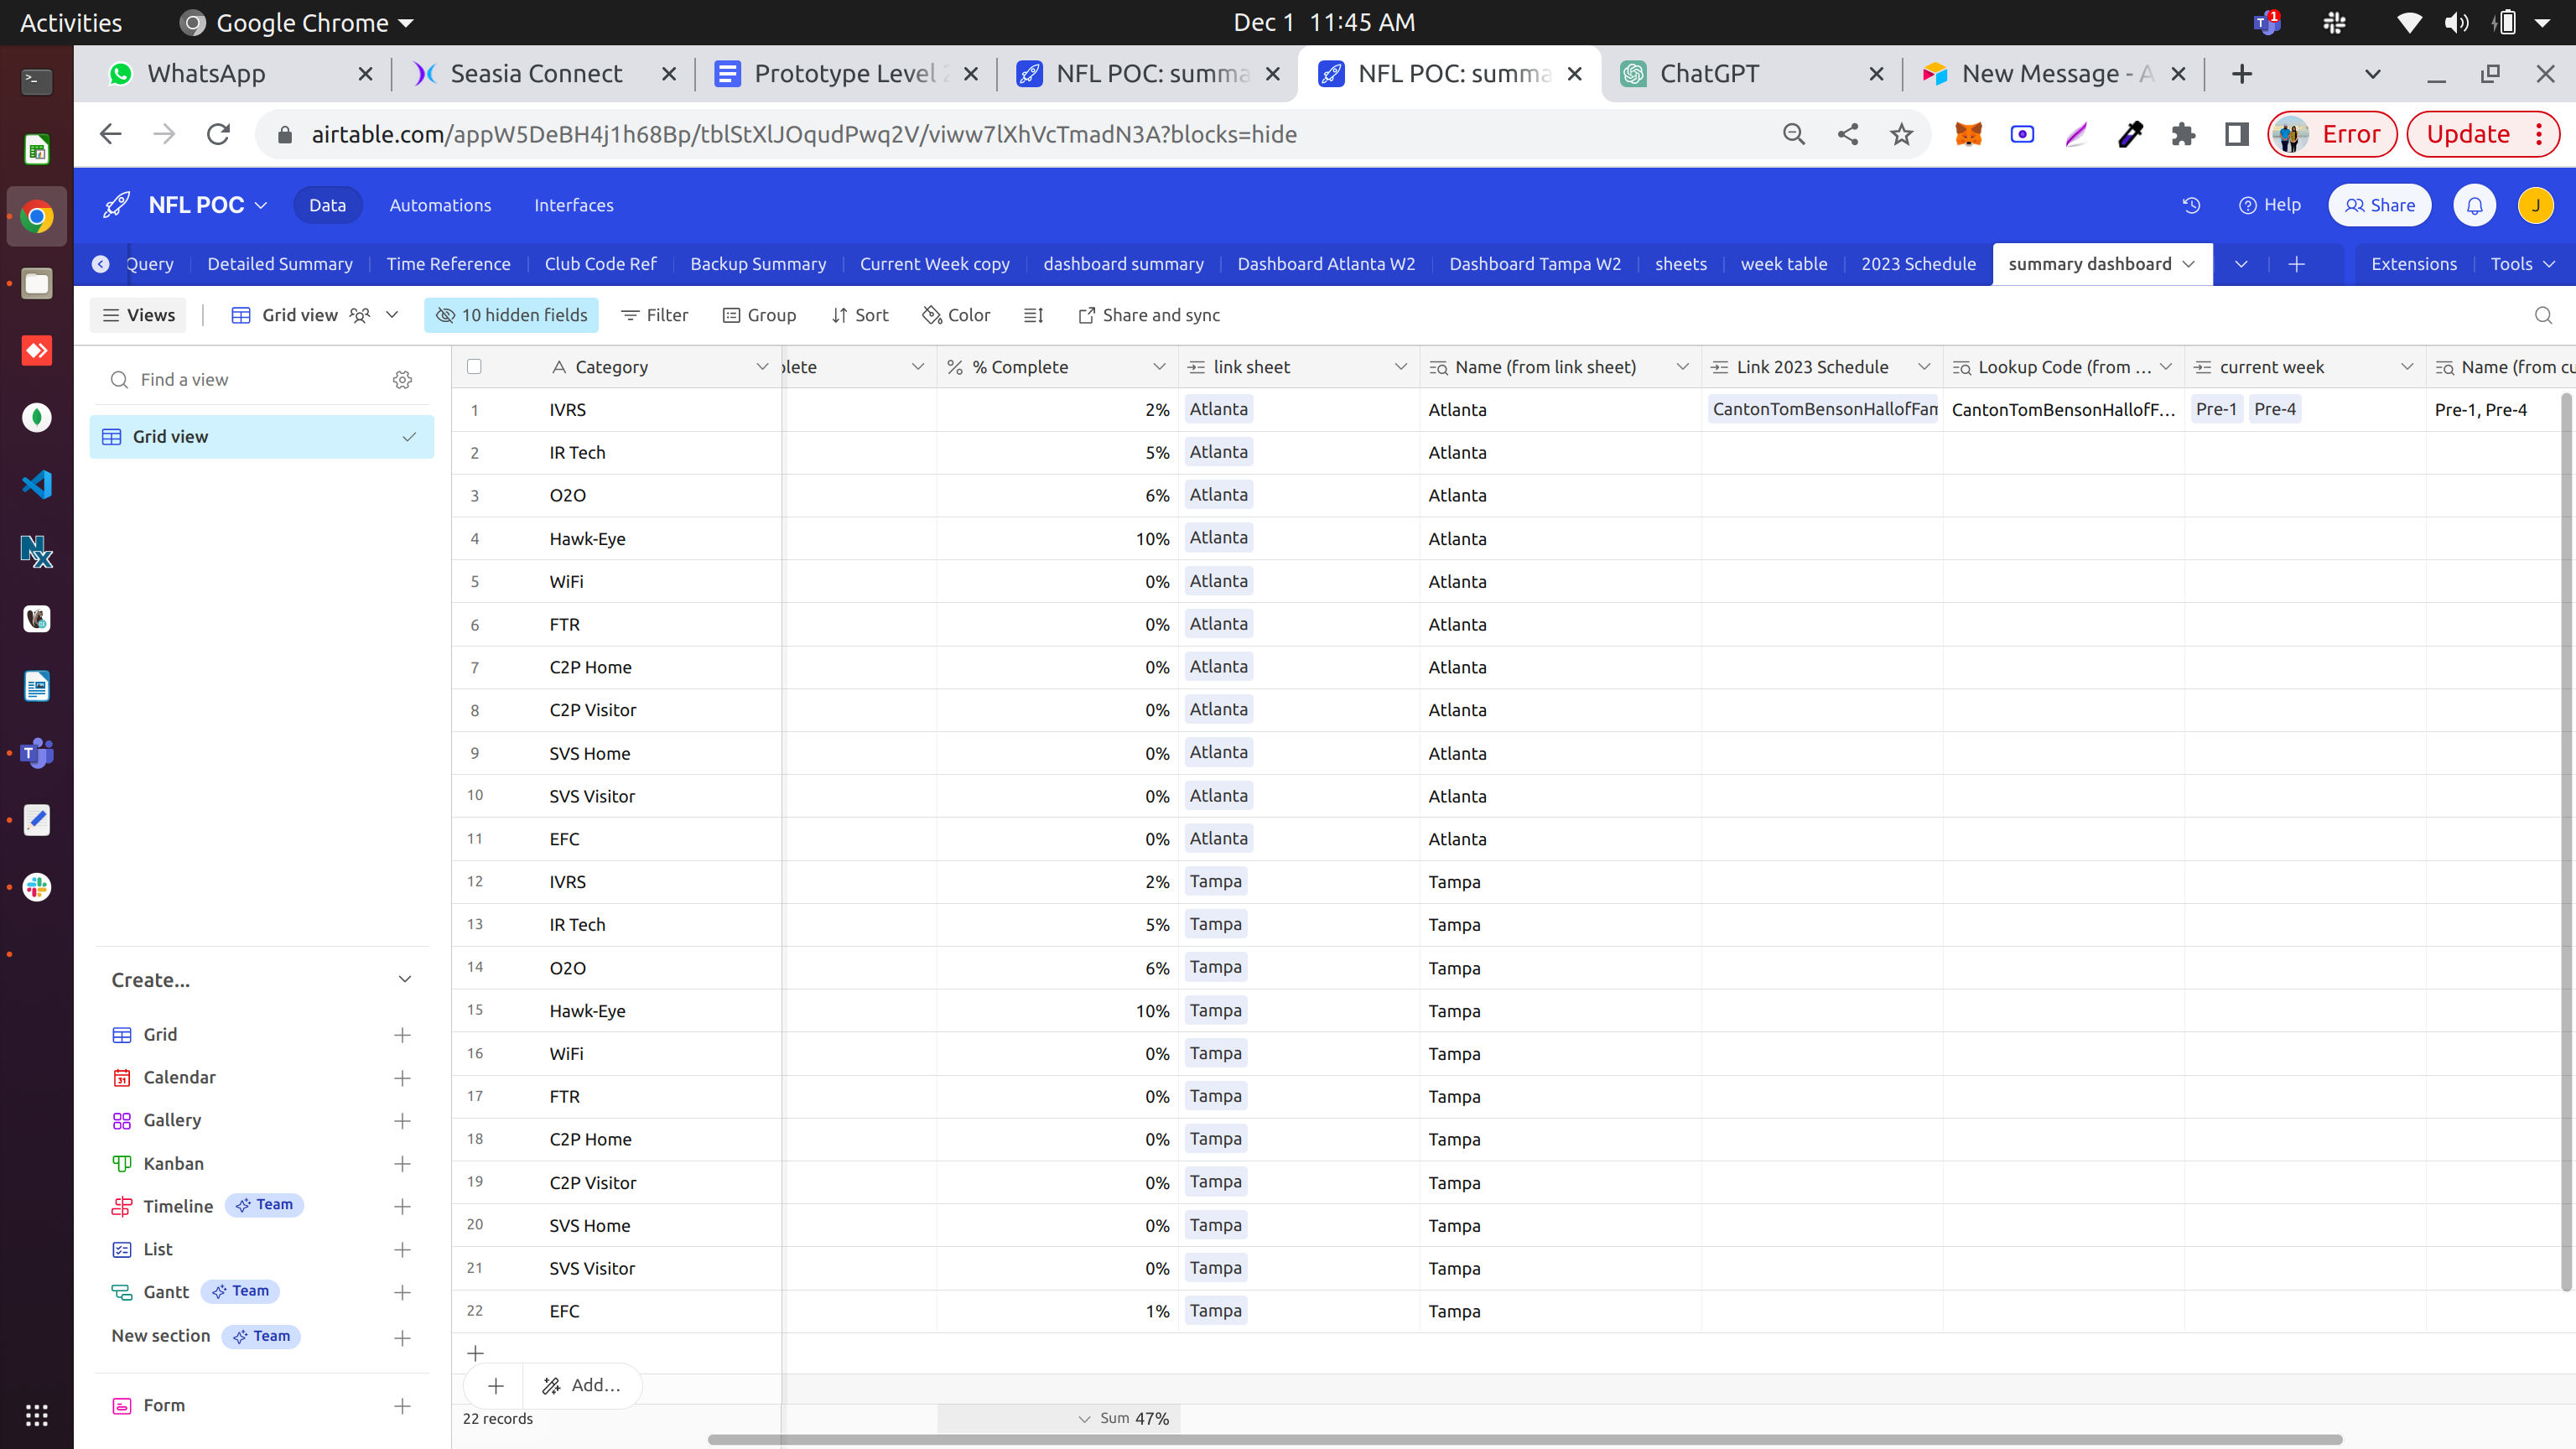The width and height of the screenshot is (2576, 1449).
Task: Click the horizontal scrollbar of the grid
Action: pyautogui.click(x=1525, y=1440)
